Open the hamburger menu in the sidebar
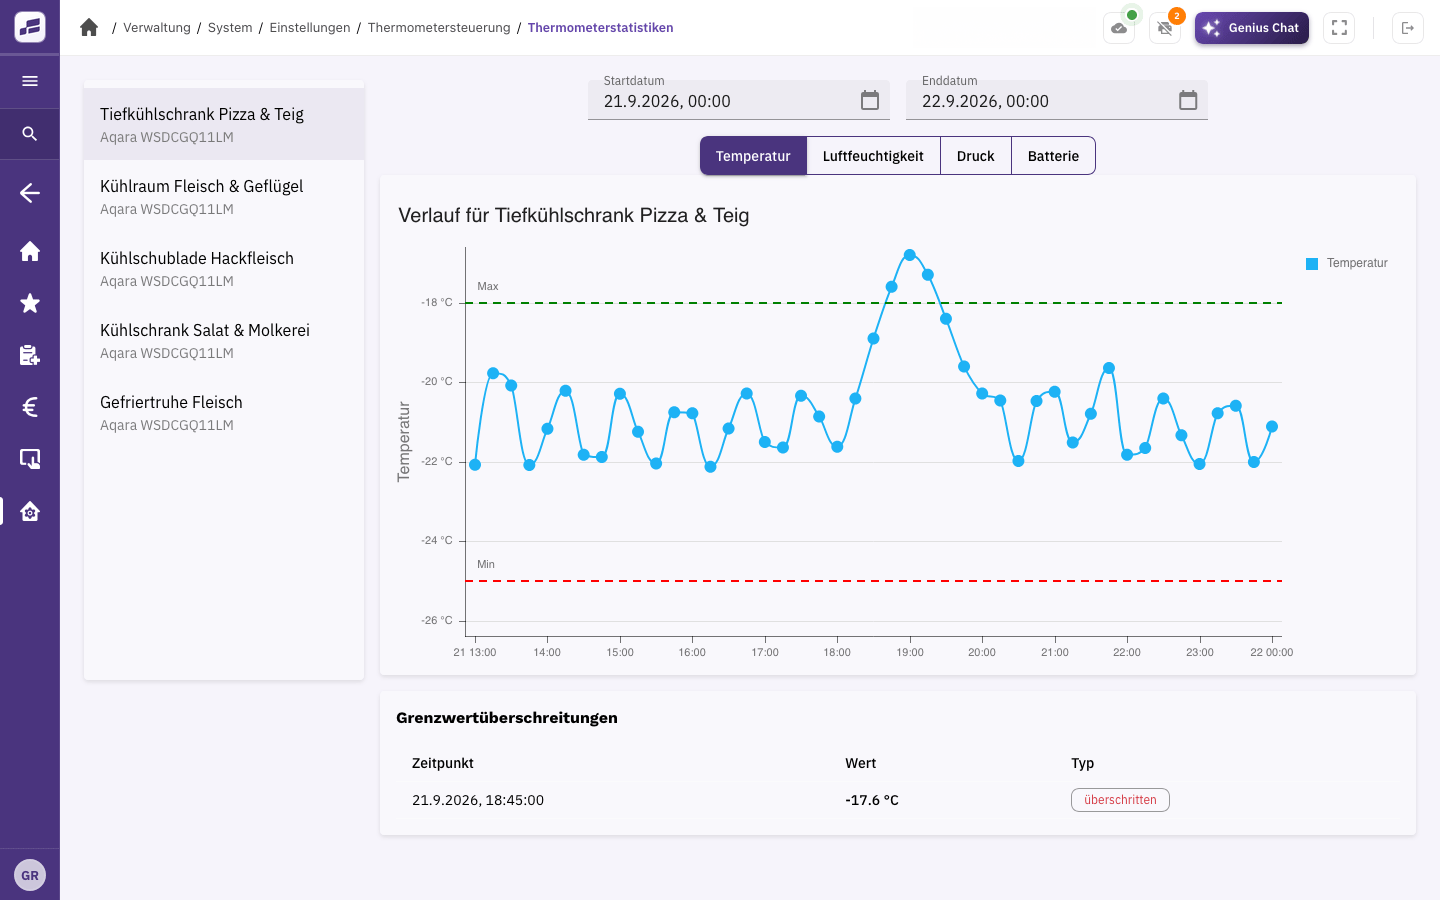 tap(30, 81)
